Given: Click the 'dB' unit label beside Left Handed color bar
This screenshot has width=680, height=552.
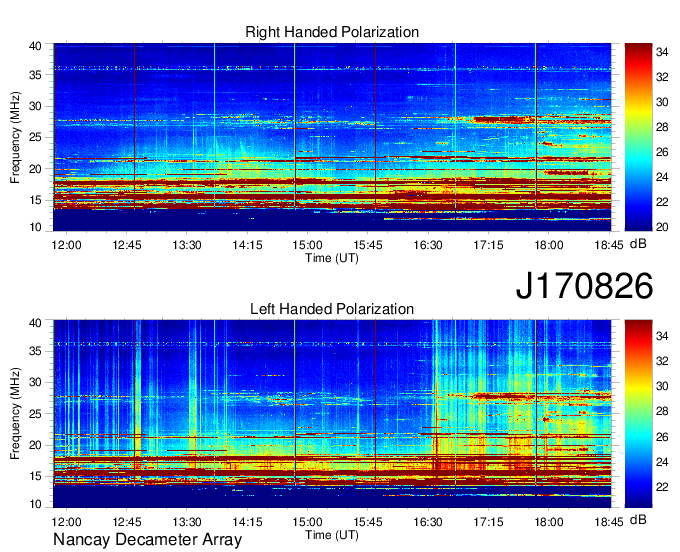Looking at the screenshot, I should click(638, 520).
